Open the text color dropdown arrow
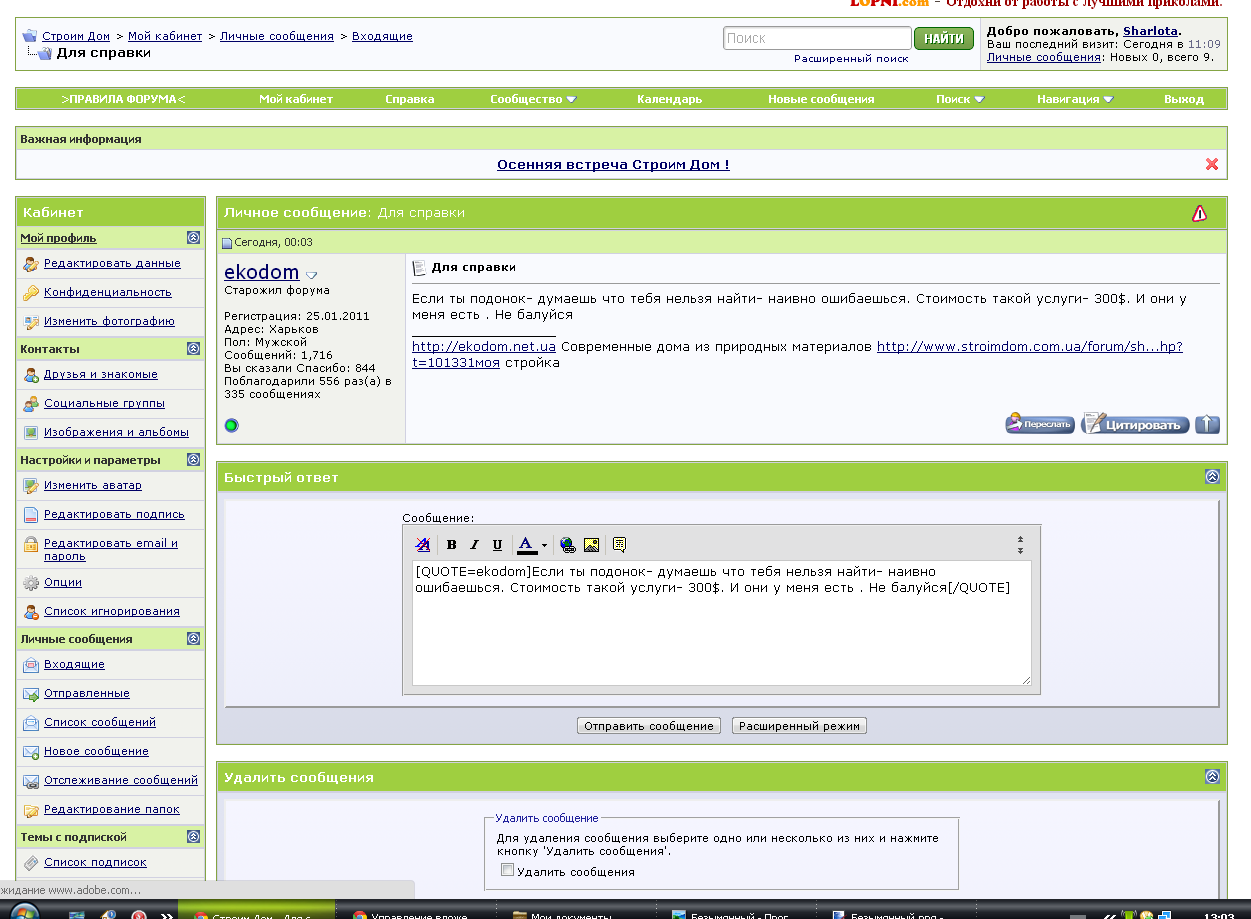This screenshot has height=919, width=1251. [544, 546]
